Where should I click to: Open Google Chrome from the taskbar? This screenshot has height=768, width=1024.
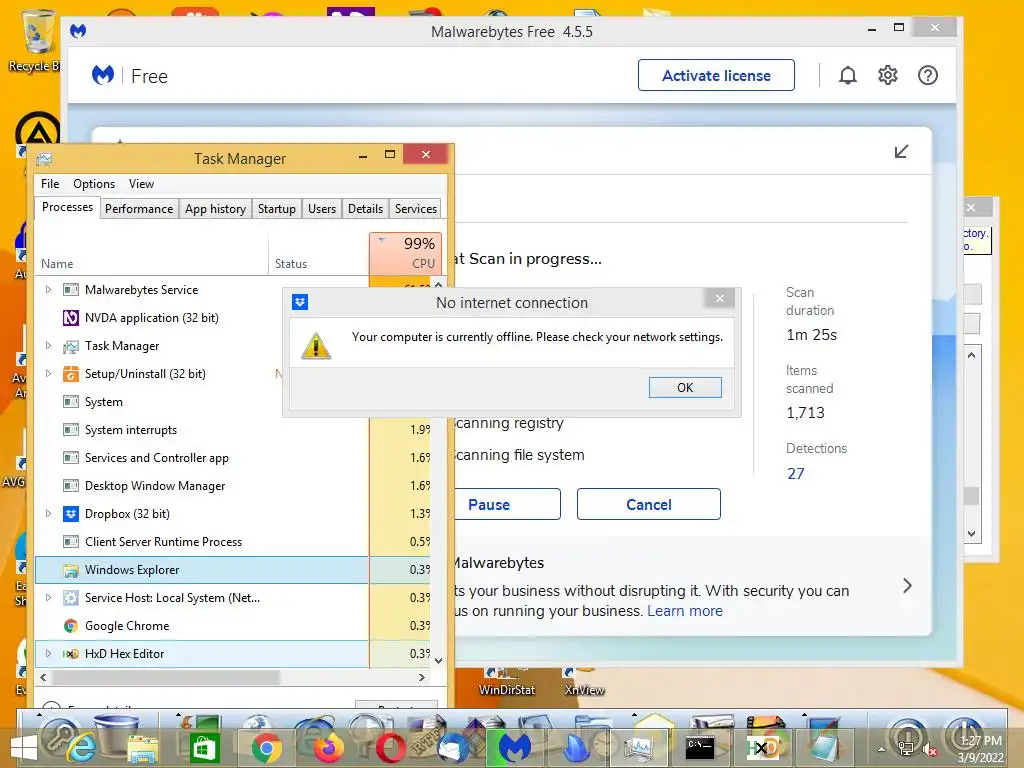tap(266, 749)
